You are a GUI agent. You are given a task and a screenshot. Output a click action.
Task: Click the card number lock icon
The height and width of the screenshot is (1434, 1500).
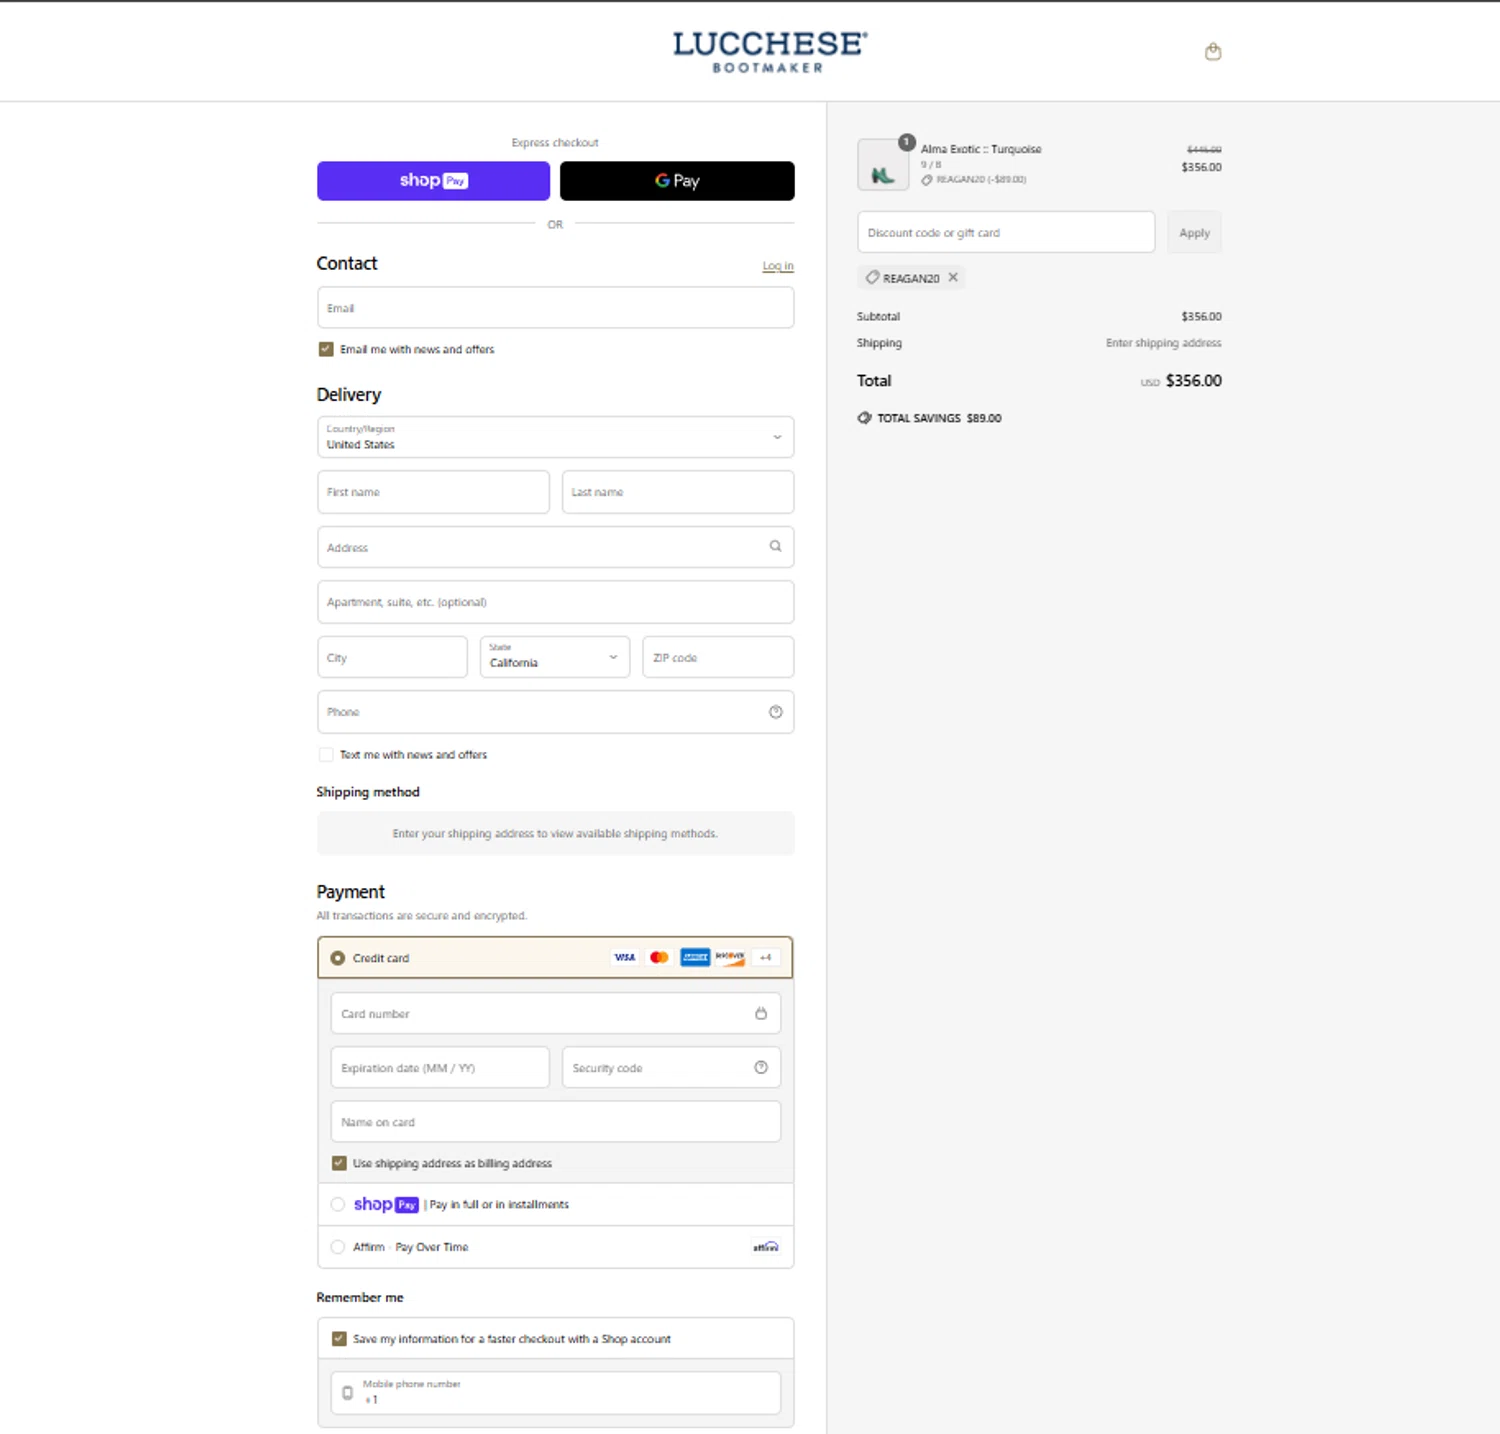(761, 1013)
